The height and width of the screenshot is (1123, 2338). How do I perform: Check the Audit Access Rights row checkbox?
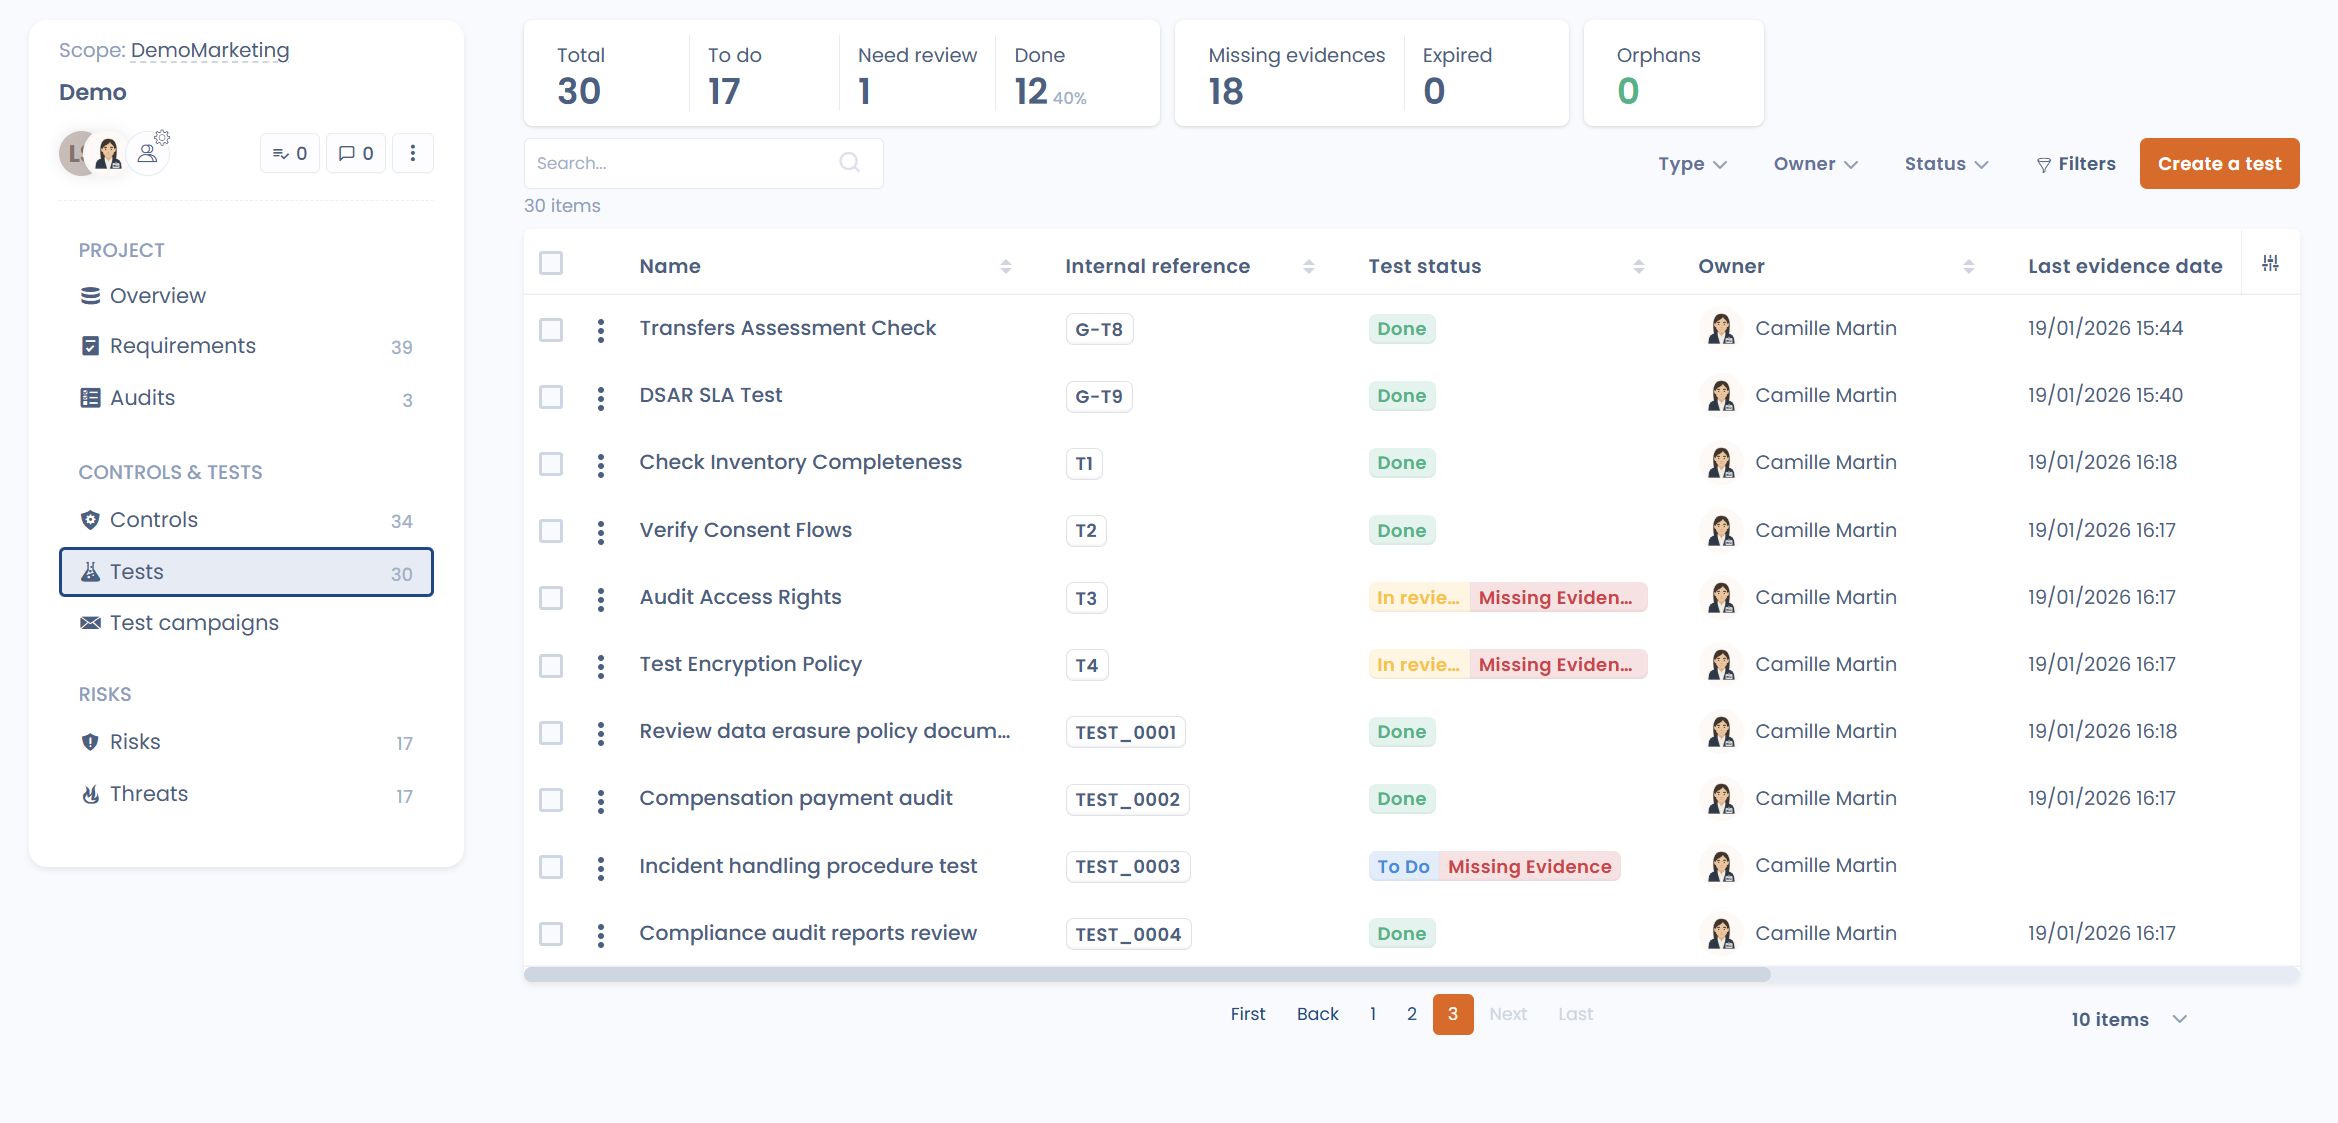tap(551, 598)
